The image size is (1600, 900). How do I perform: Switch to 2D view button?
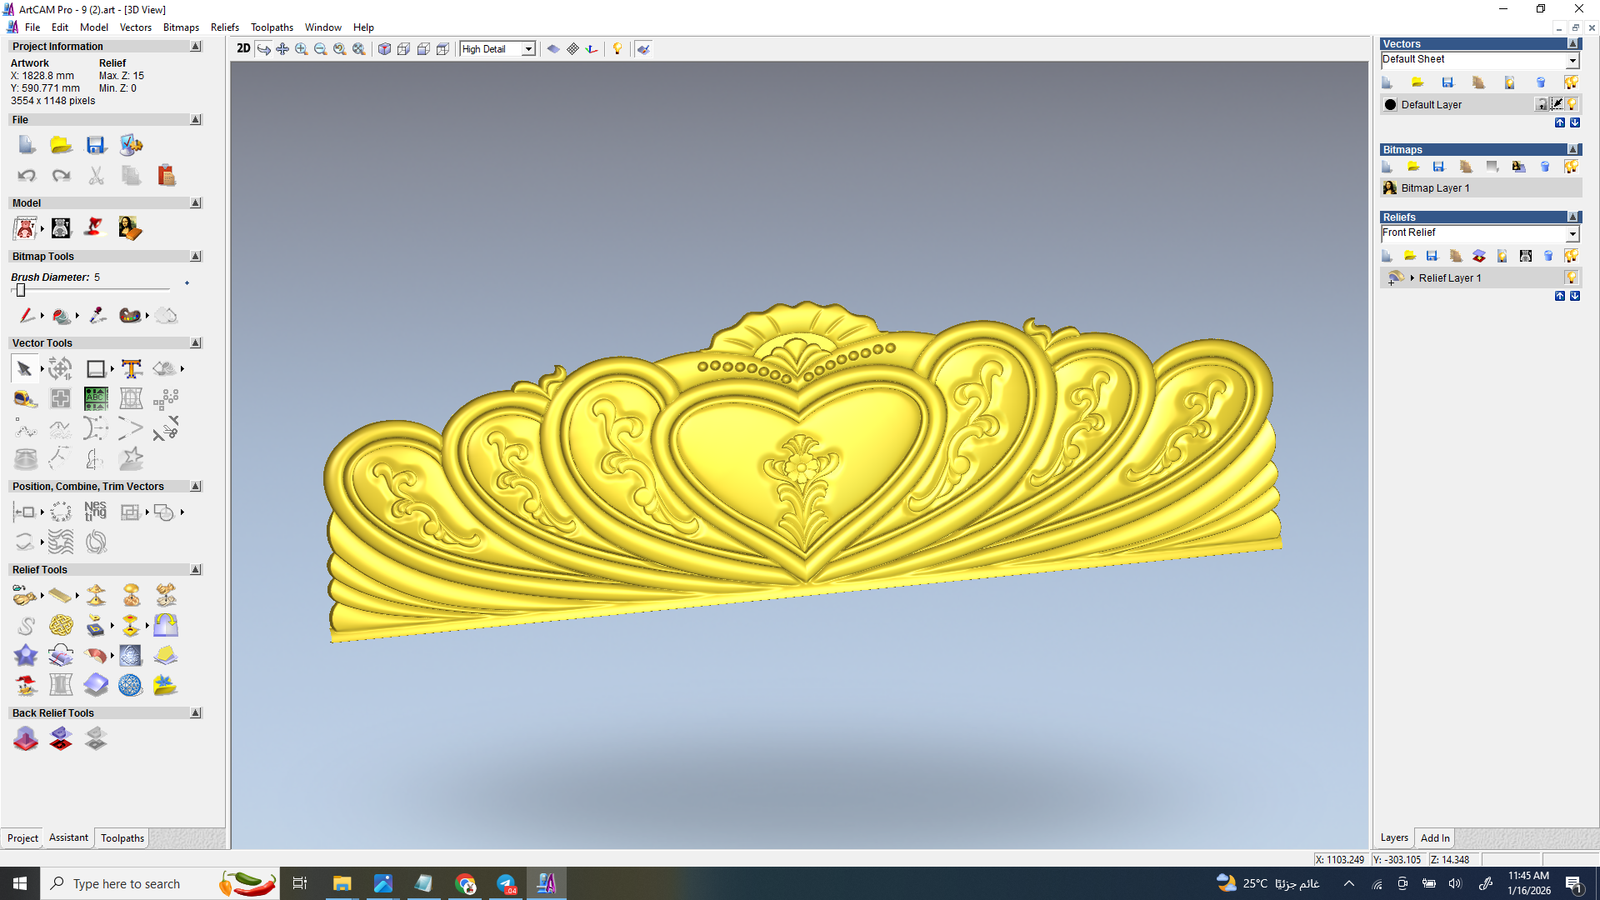point(243,49)
